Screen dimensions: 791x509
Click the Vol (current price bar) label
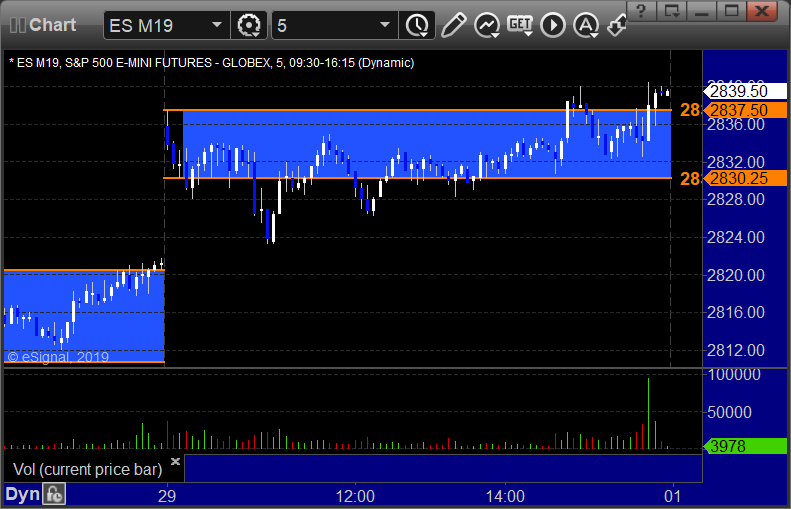coord(87,470)
